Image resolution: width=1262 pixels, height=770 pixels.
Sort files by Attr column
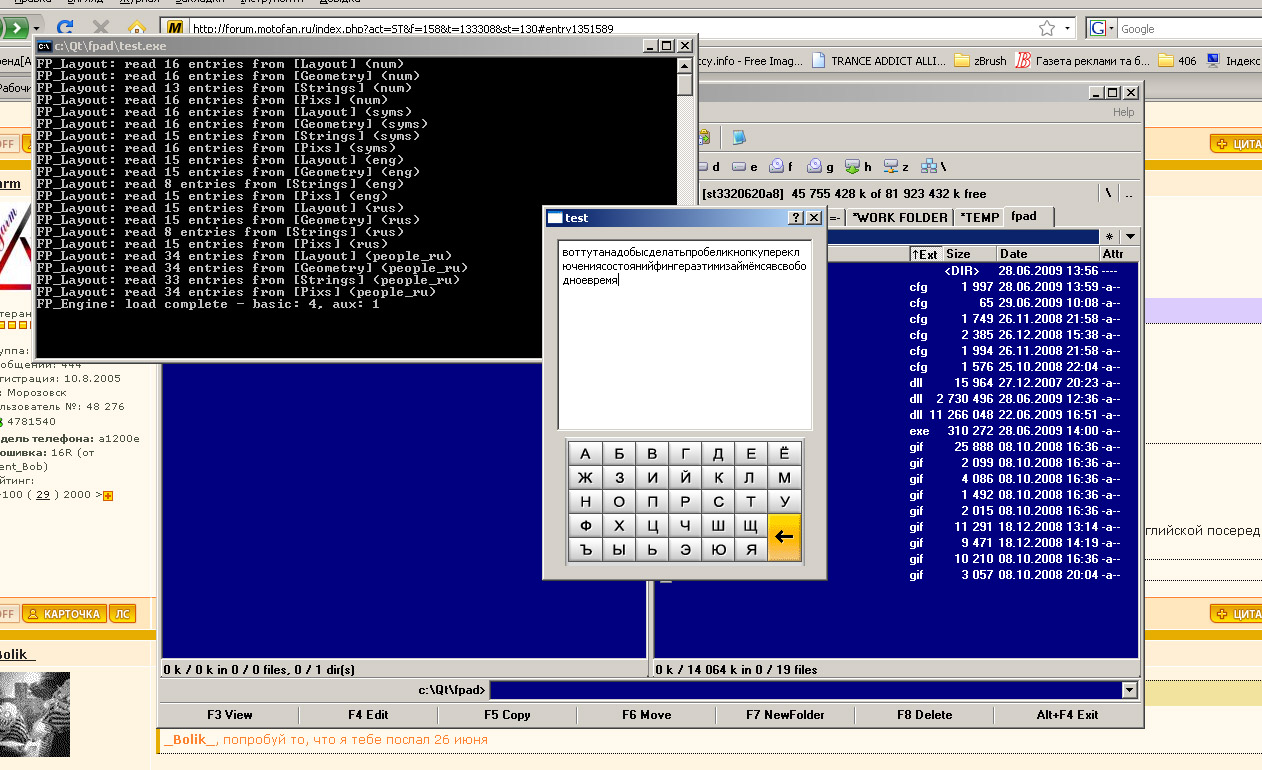[1118, 254]
